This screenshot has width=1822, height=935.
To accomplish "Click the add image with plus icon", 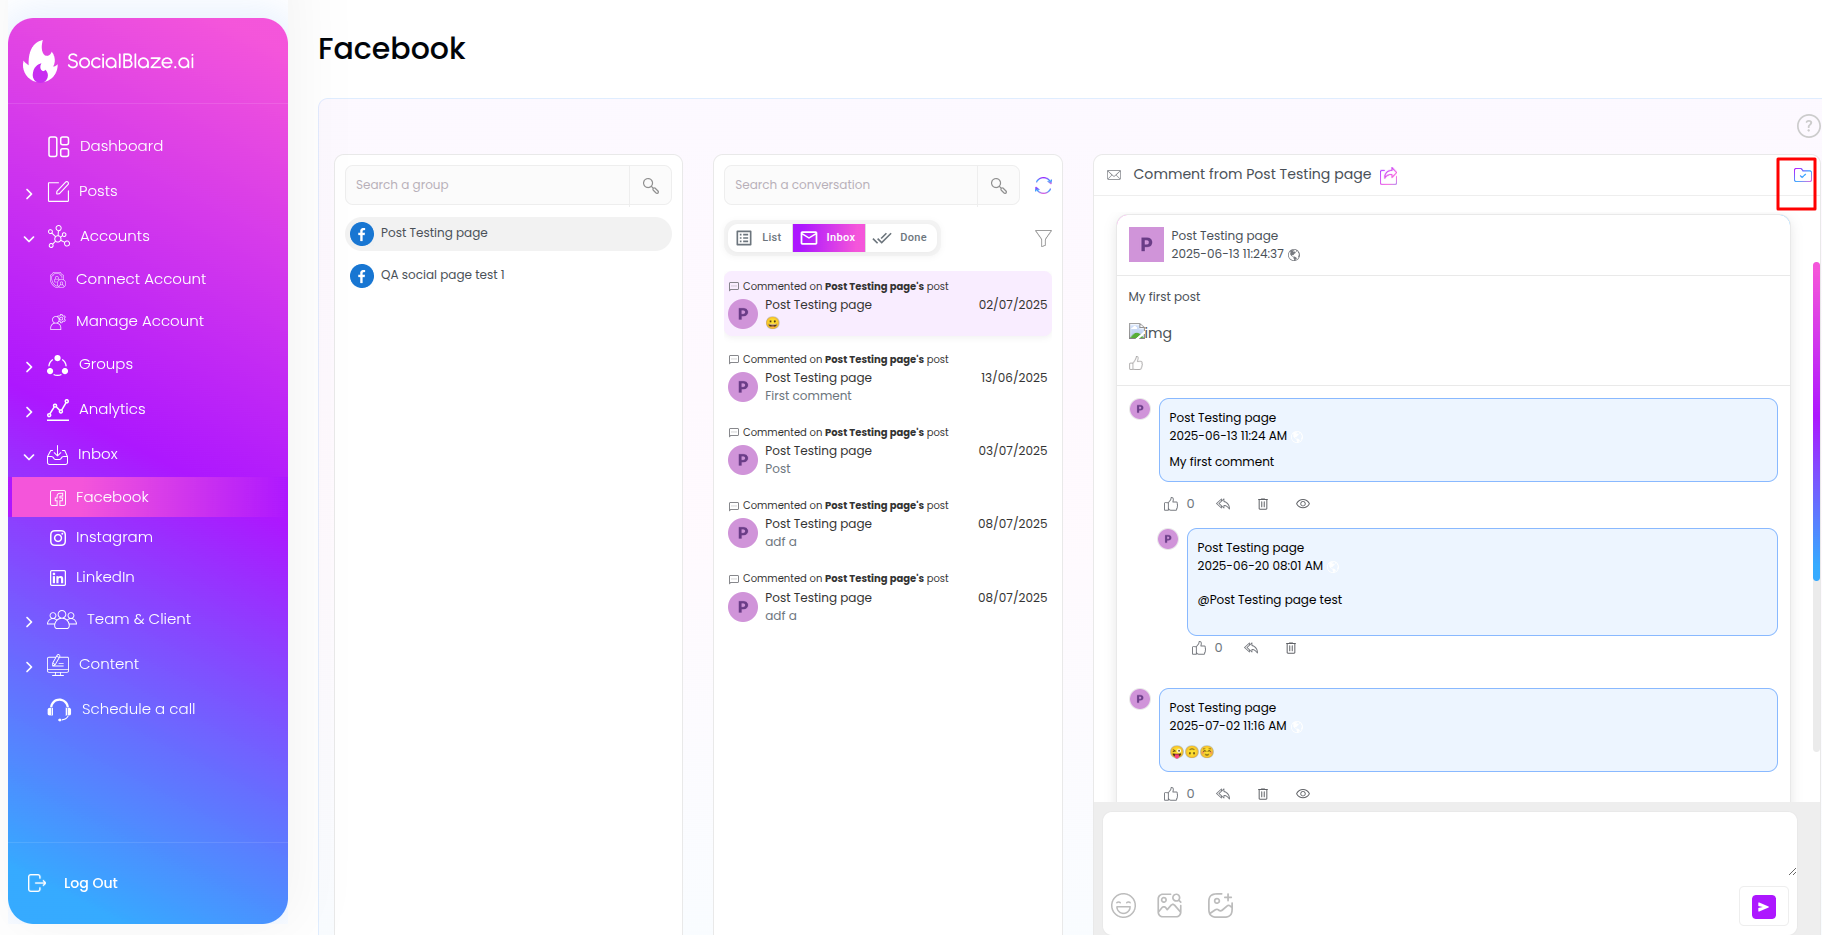I will click(1220, 905).
